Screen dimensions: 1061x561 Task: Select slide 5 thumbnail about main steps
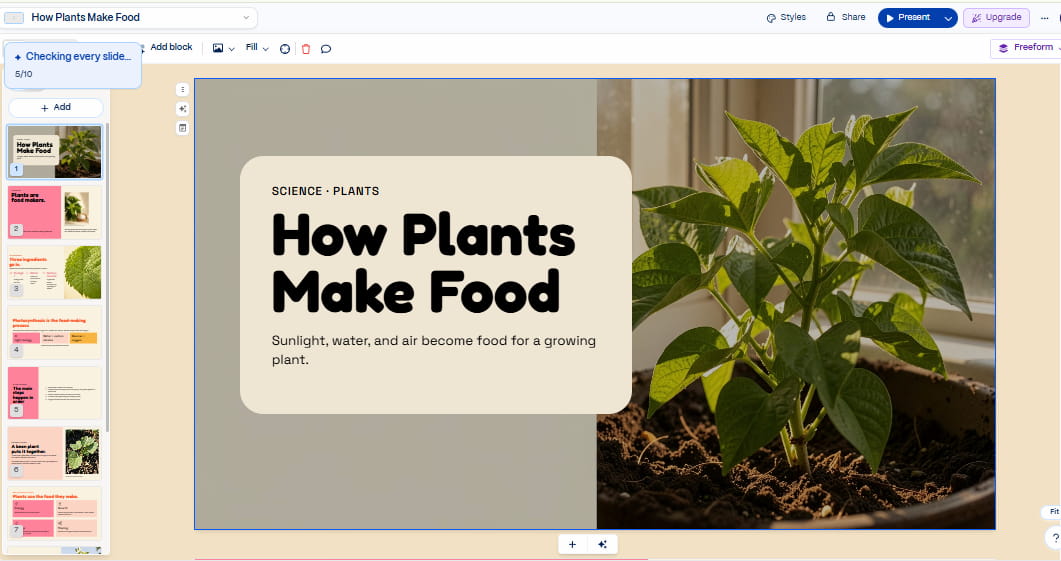tap(55, 392)
